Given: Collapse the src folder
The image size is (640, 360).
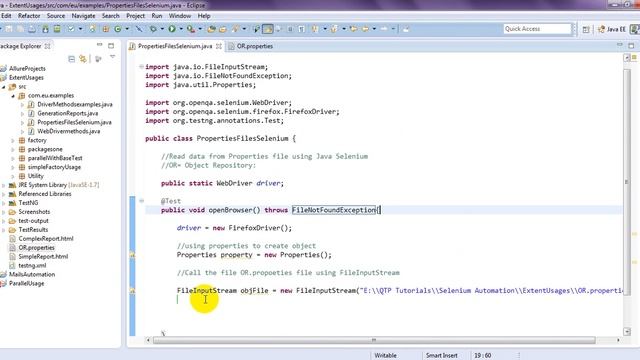Looking at the screenshot, I should point(4,87).
